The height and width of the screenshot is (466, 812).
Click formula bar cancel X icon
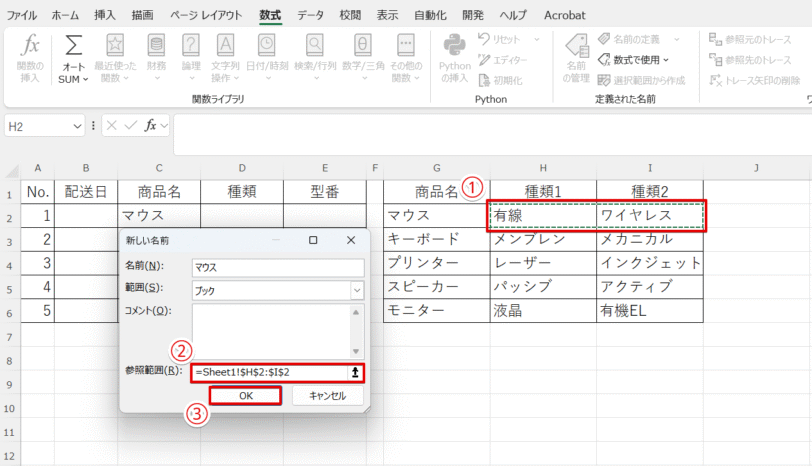pyautogui.click(x=112, y=126)
